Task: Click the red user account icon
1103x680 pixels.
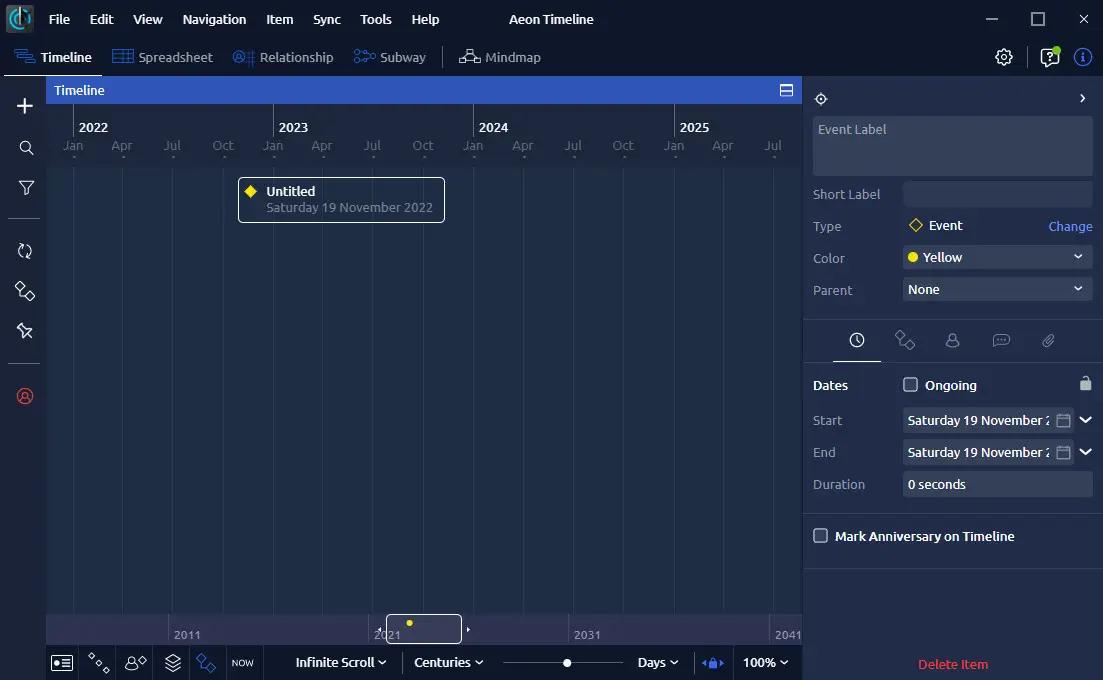Action: tap(25, 396)
